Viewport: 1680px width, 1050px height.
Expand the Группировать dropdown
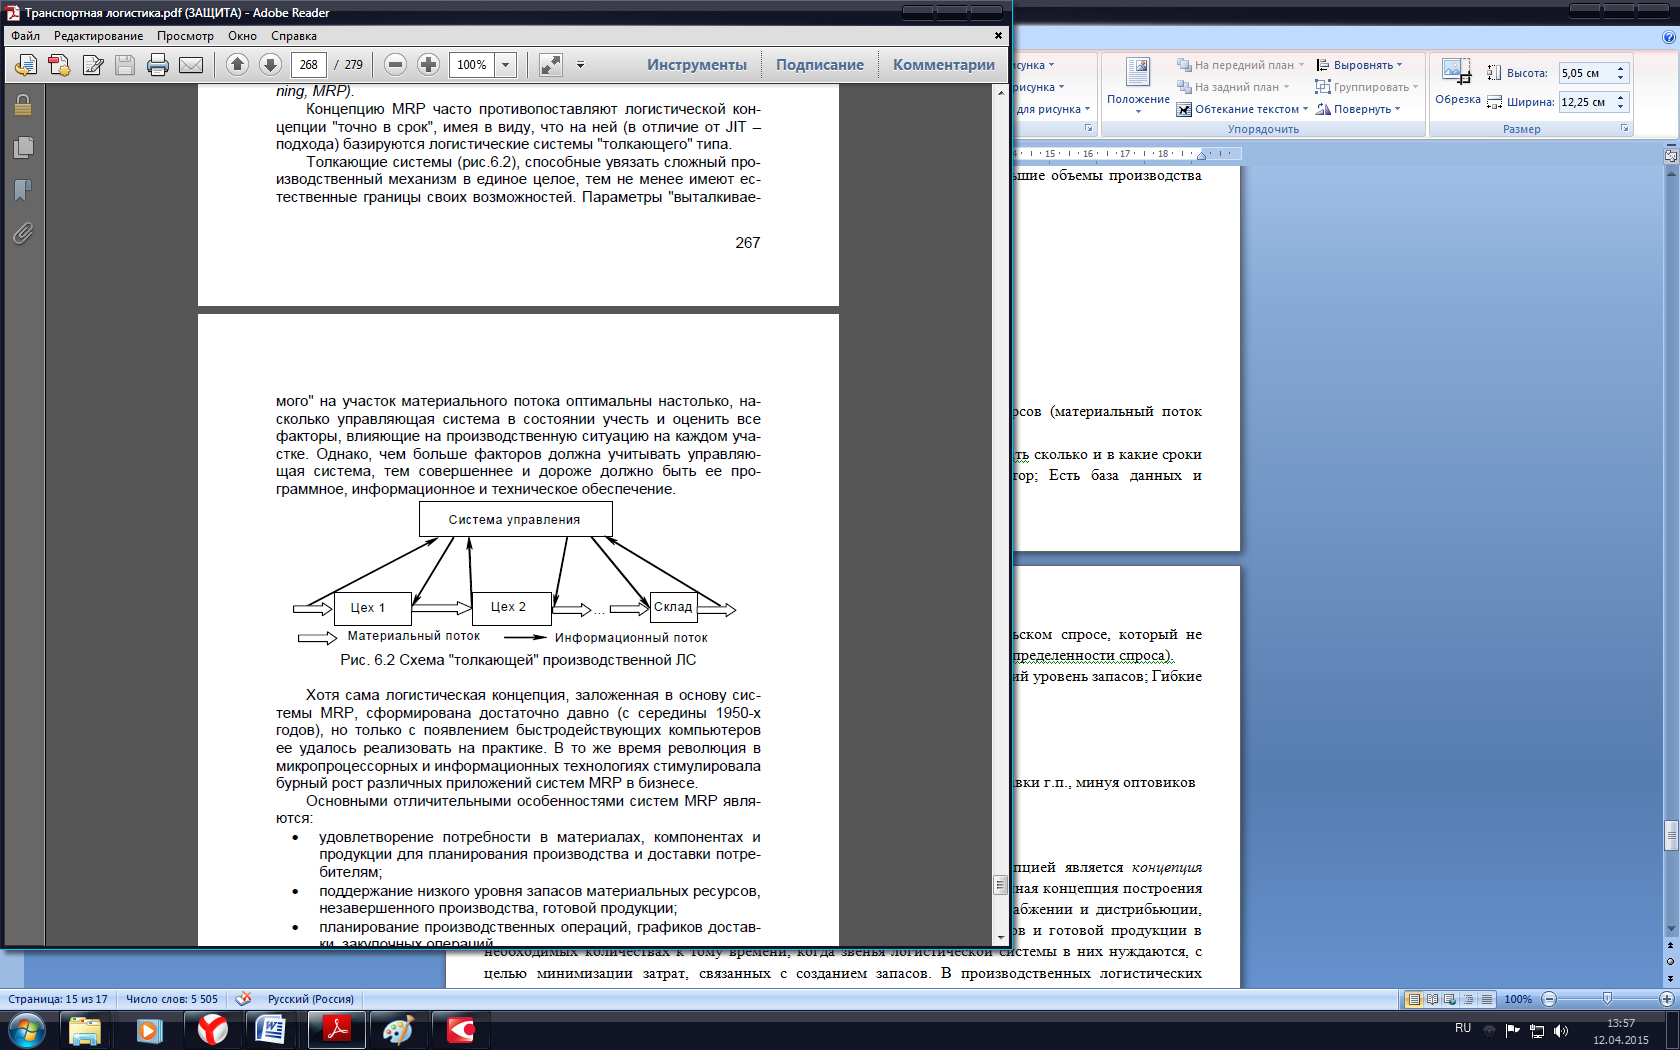tap(1415, 87)
